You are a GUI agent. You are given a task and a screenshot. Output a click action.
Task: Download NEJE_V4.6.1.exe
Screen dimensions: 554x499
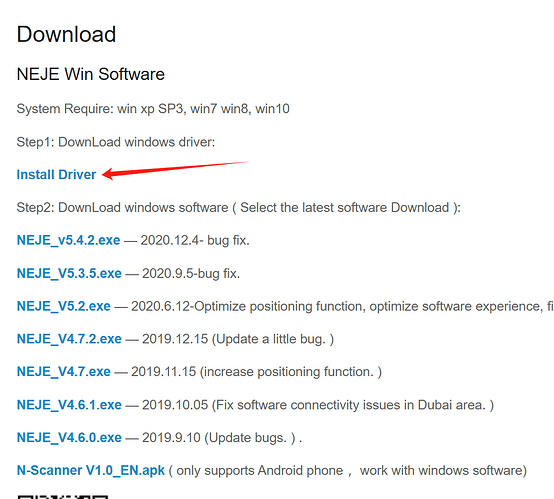(x=69, y=405)
